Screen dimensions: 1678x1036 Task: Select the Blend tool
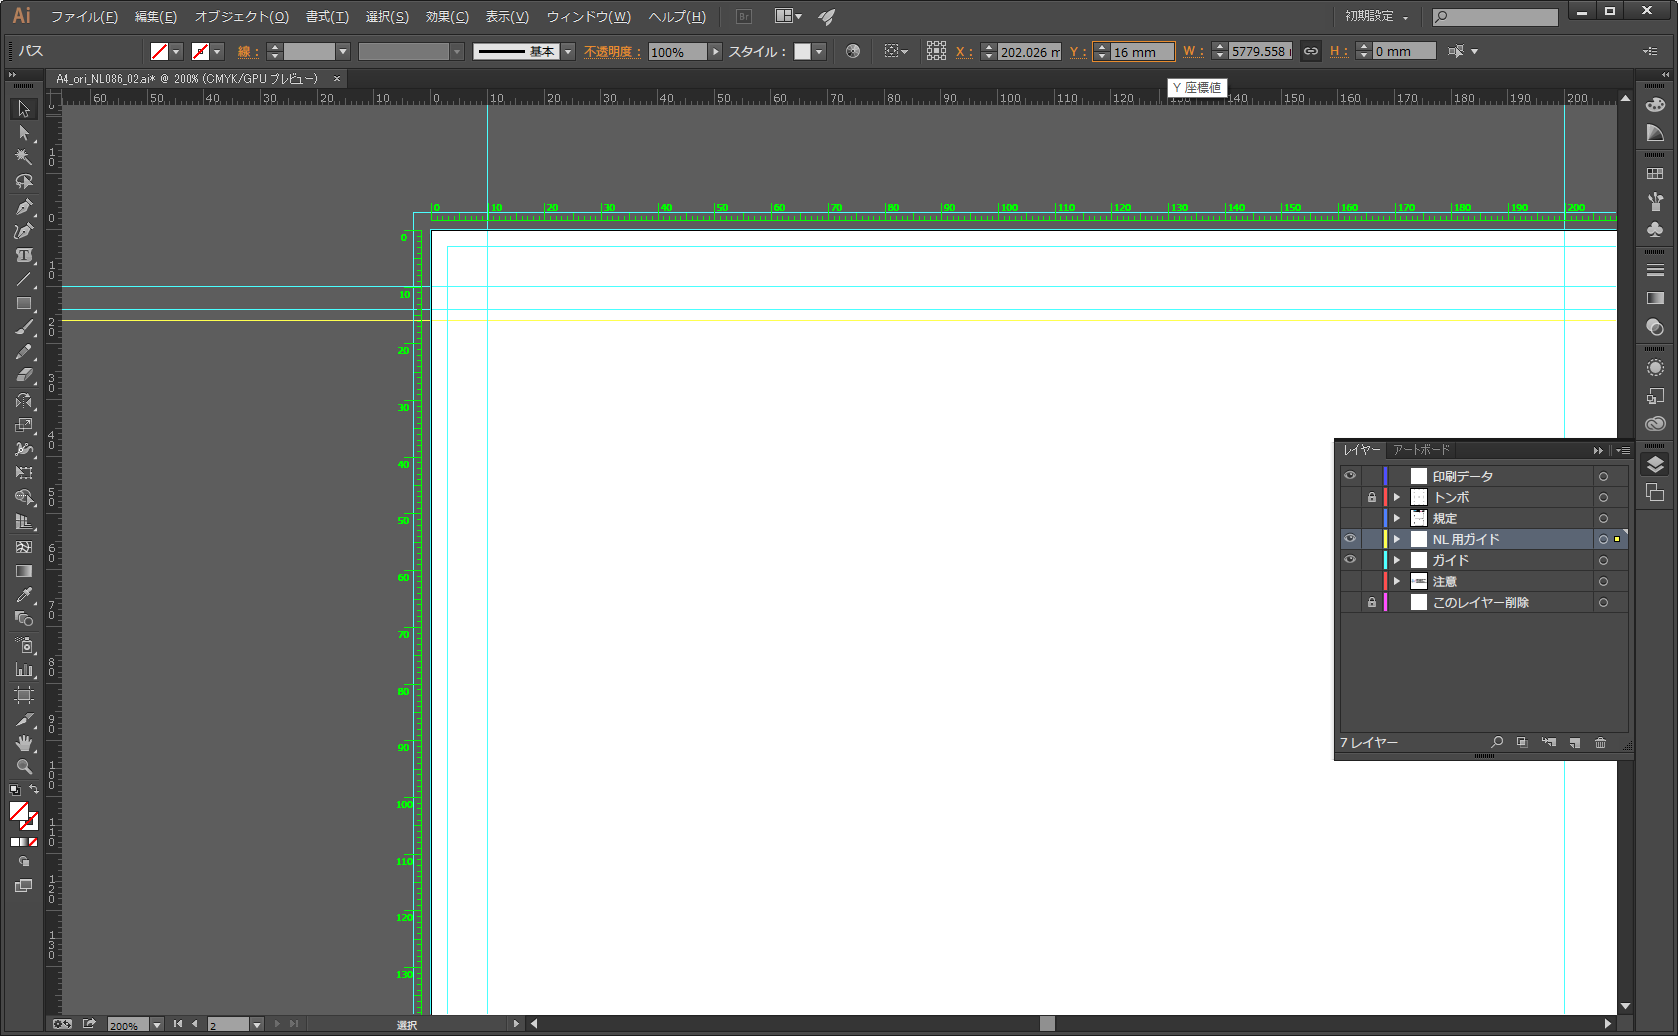24,620
